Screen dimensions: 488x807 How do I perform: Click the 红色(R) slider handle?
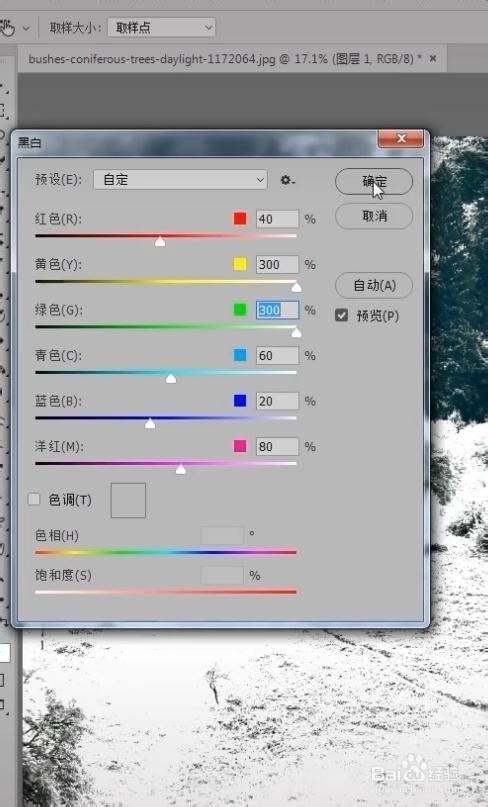coord(160,241)
